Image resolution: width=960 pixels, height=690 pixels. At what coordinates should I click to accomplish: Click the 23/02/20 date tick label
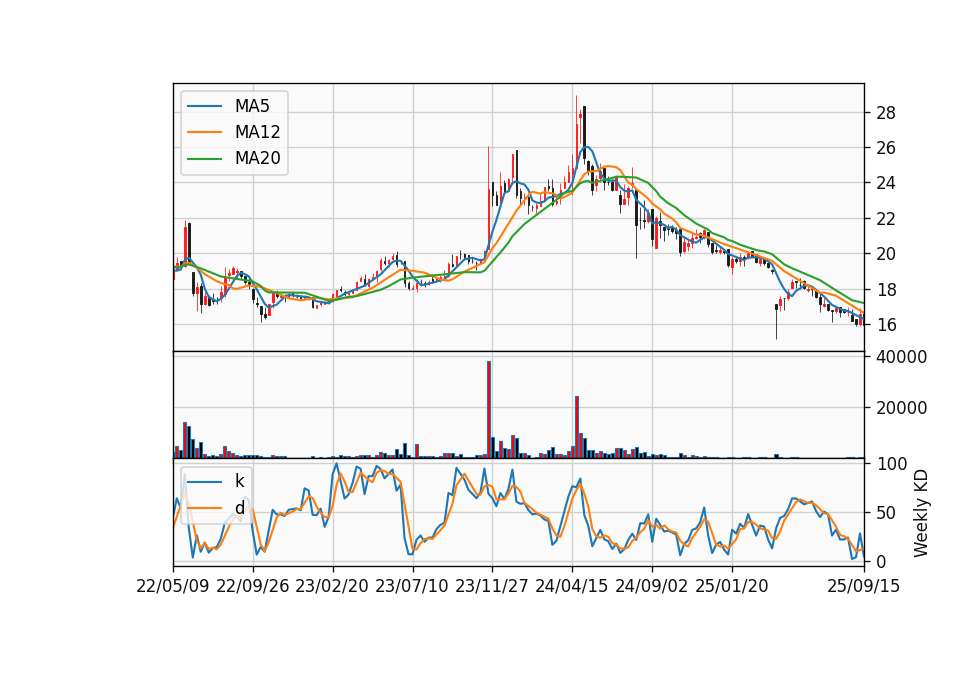coord(332,587)
